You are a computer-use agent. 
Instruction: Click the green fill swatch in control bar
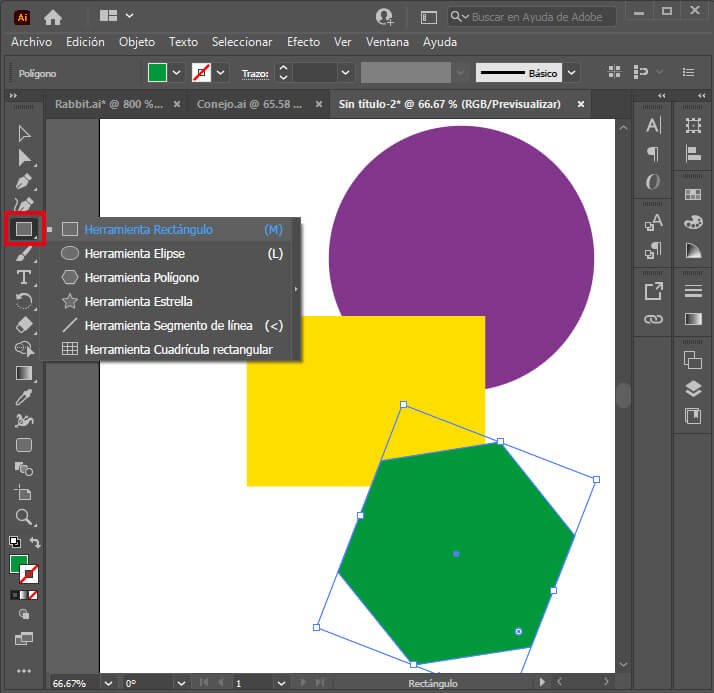point(157,73)
